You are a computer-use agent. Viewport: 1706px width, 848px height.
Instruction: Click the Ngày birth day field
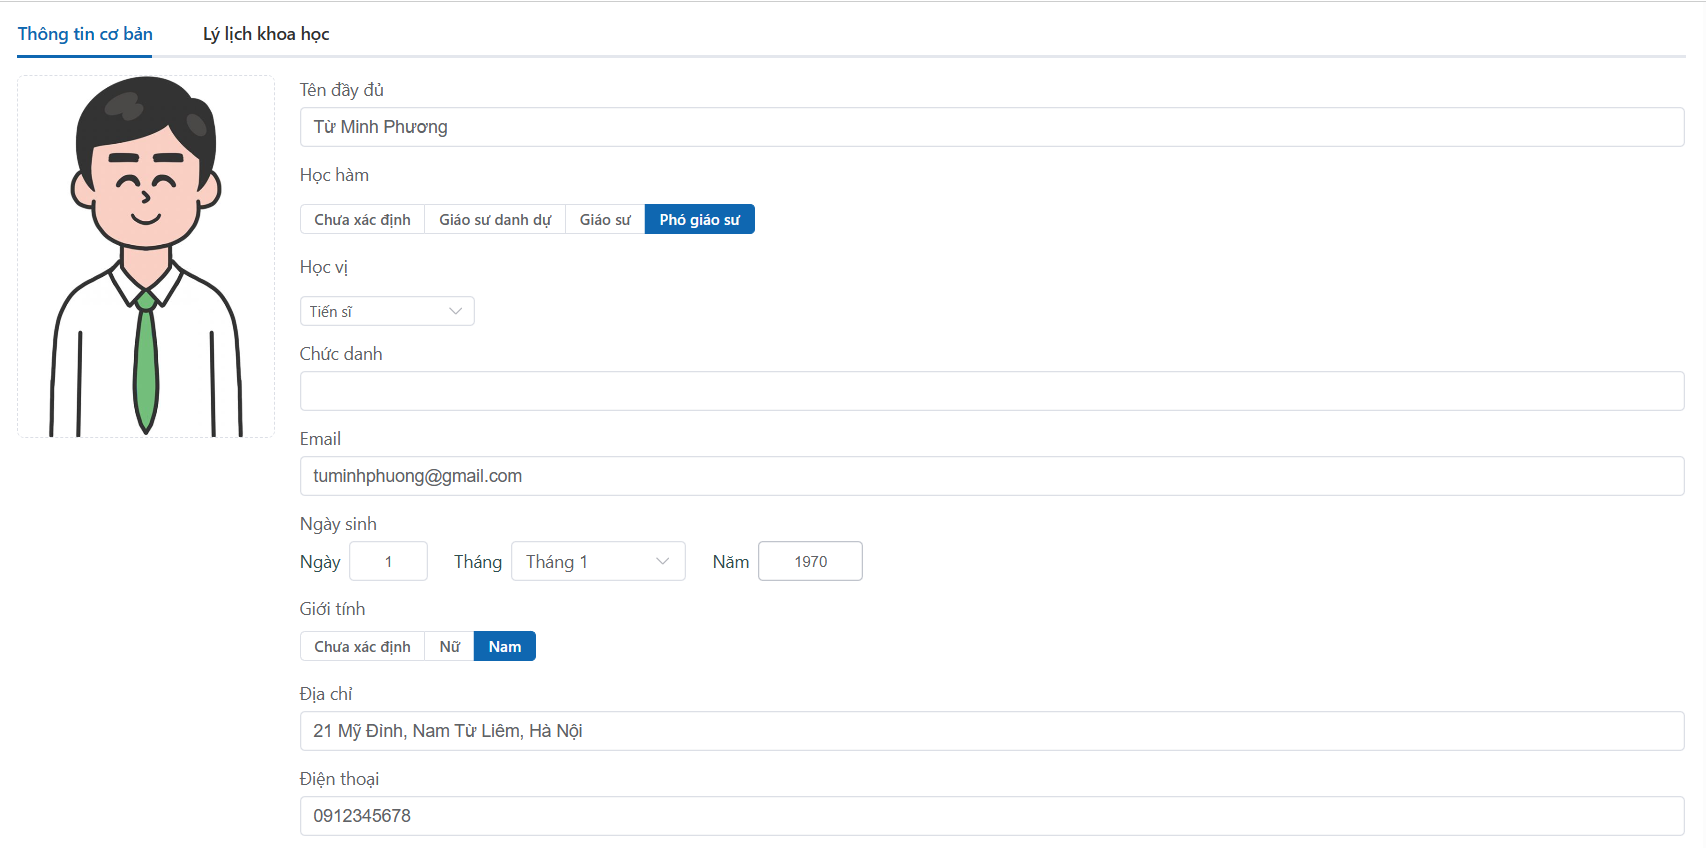click(x=388, y=562)
